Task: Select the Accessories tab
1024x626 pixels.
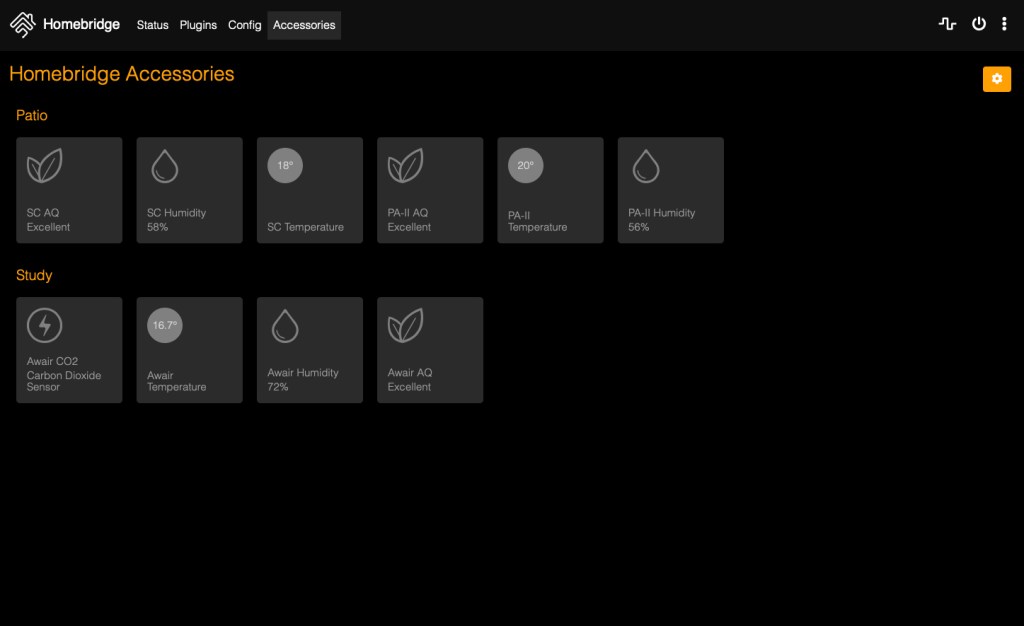Action: pyautogui.click(x=304, y=25)
